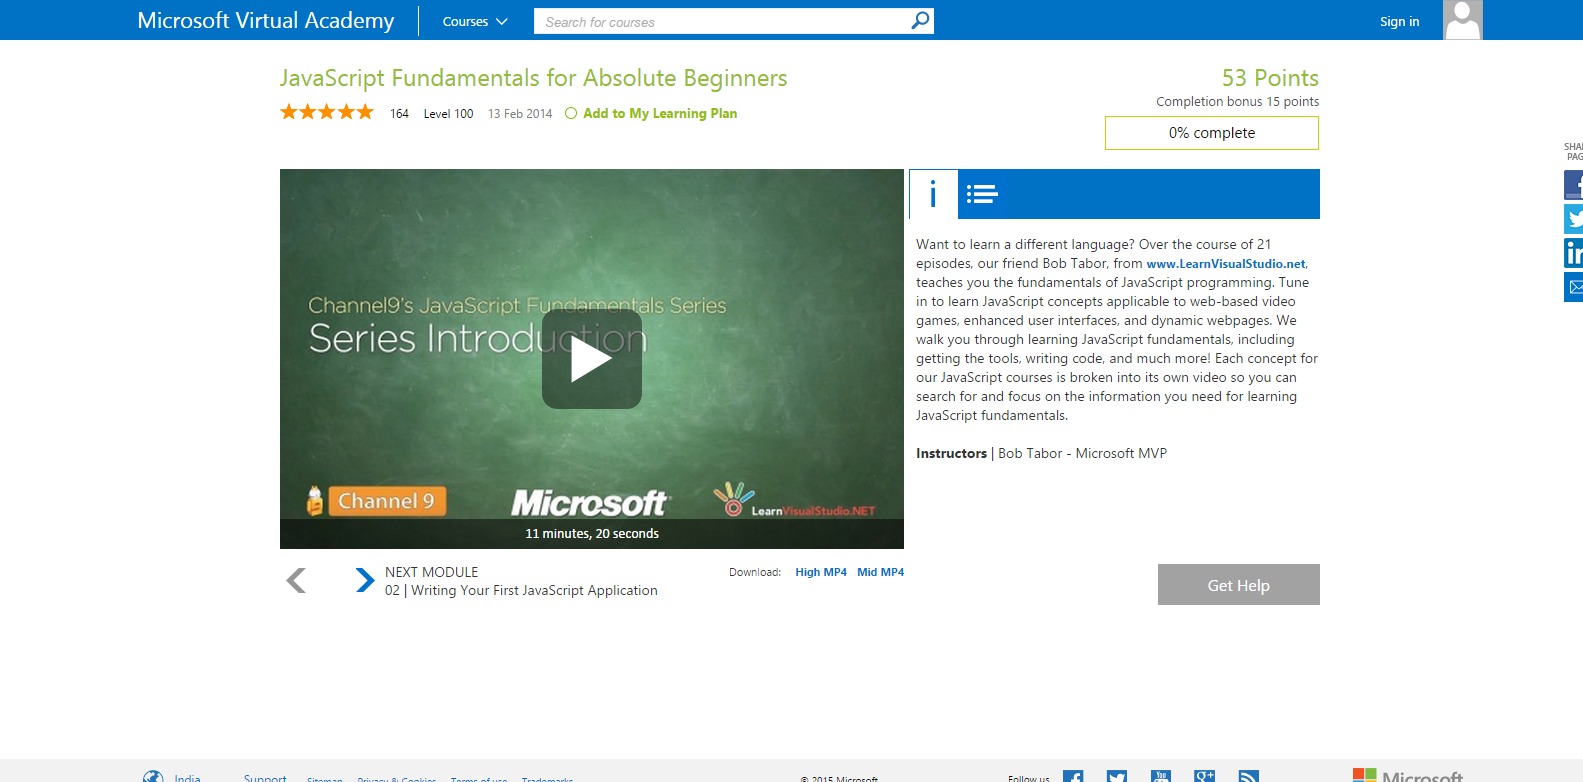Click the Sign in link
The image size is (1583, 782).
(x=1399, y=21)
